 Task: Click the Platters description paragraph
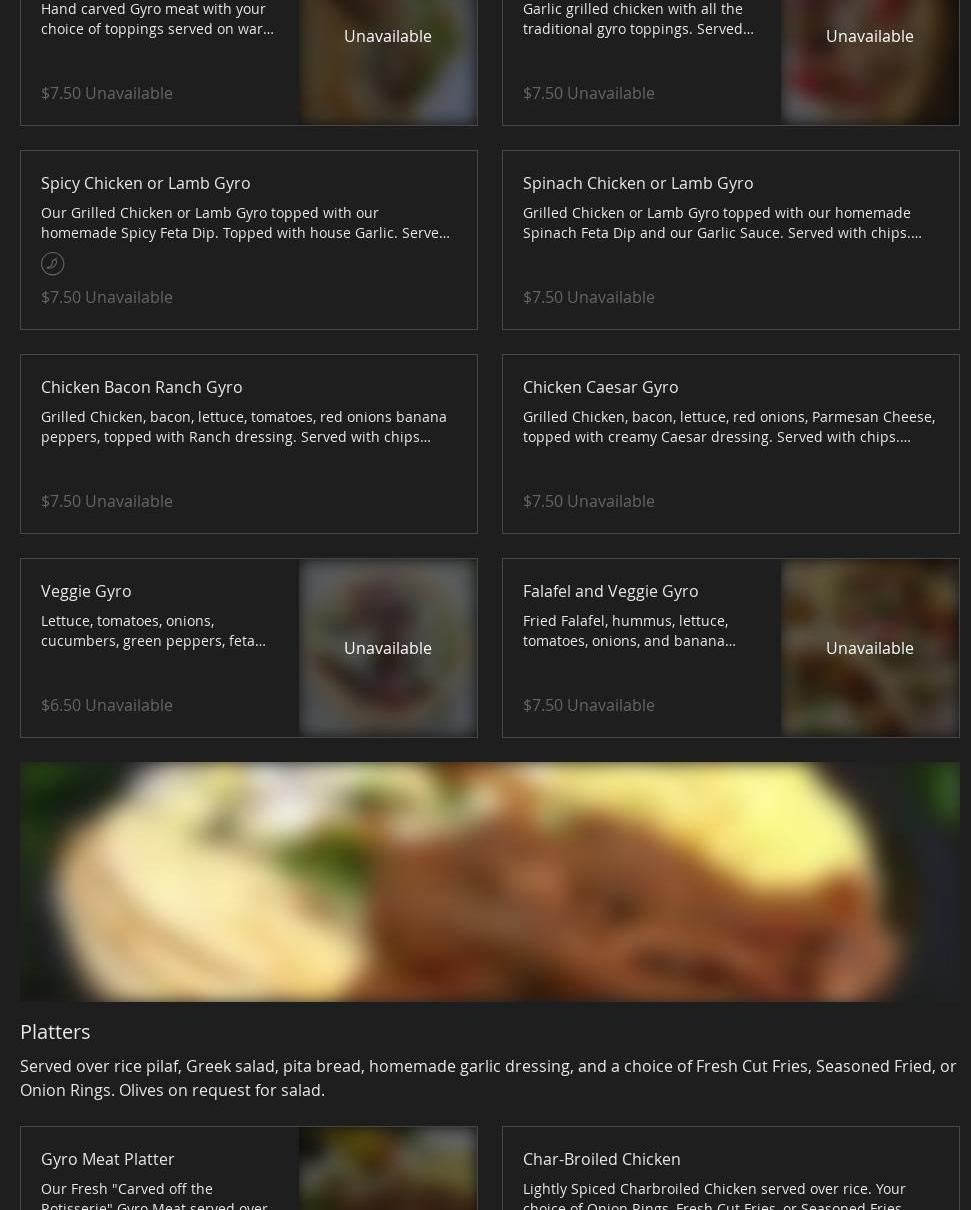[x=488, y=1078]
